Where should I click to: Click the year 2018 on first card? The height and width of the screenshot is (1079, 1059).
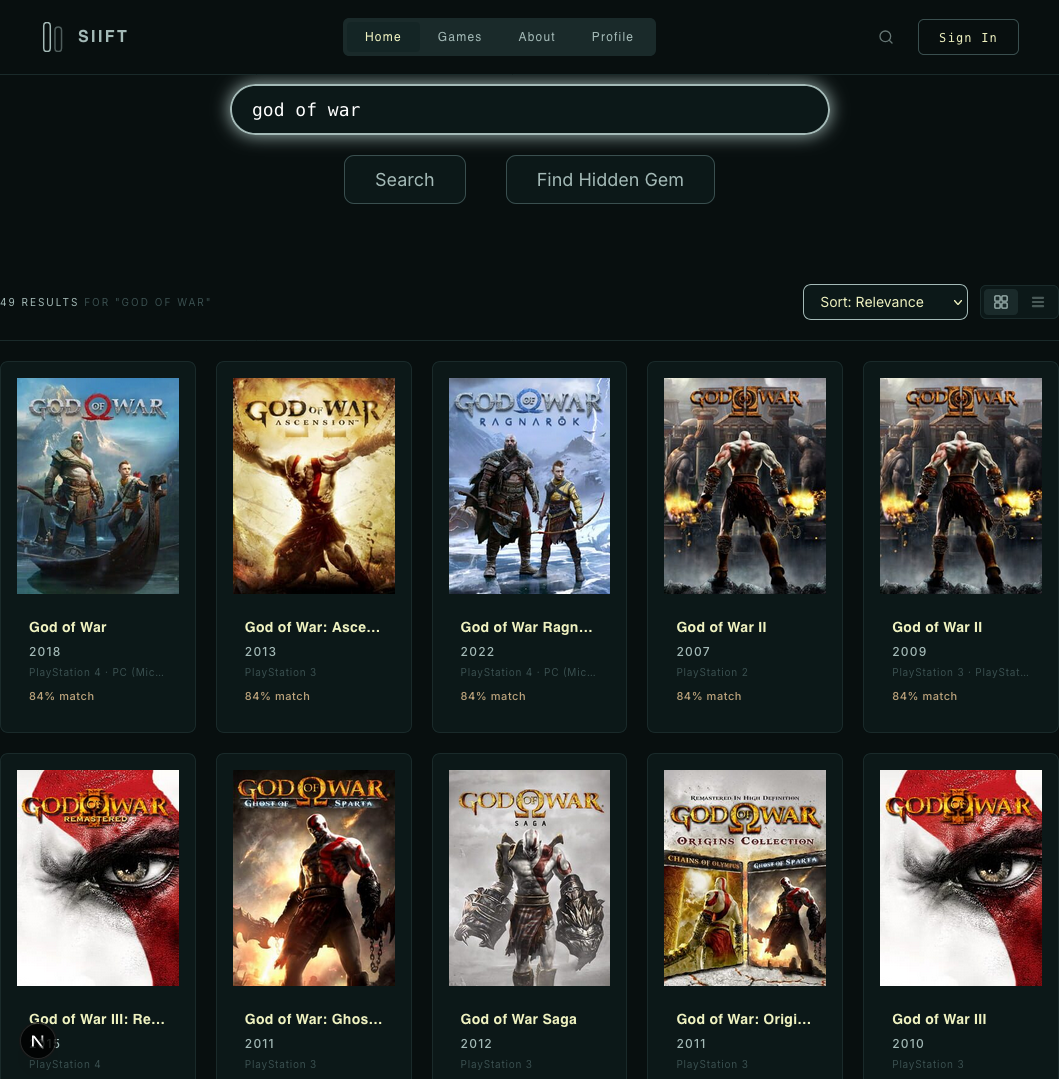pyautogui.click(x=45, y=652)
